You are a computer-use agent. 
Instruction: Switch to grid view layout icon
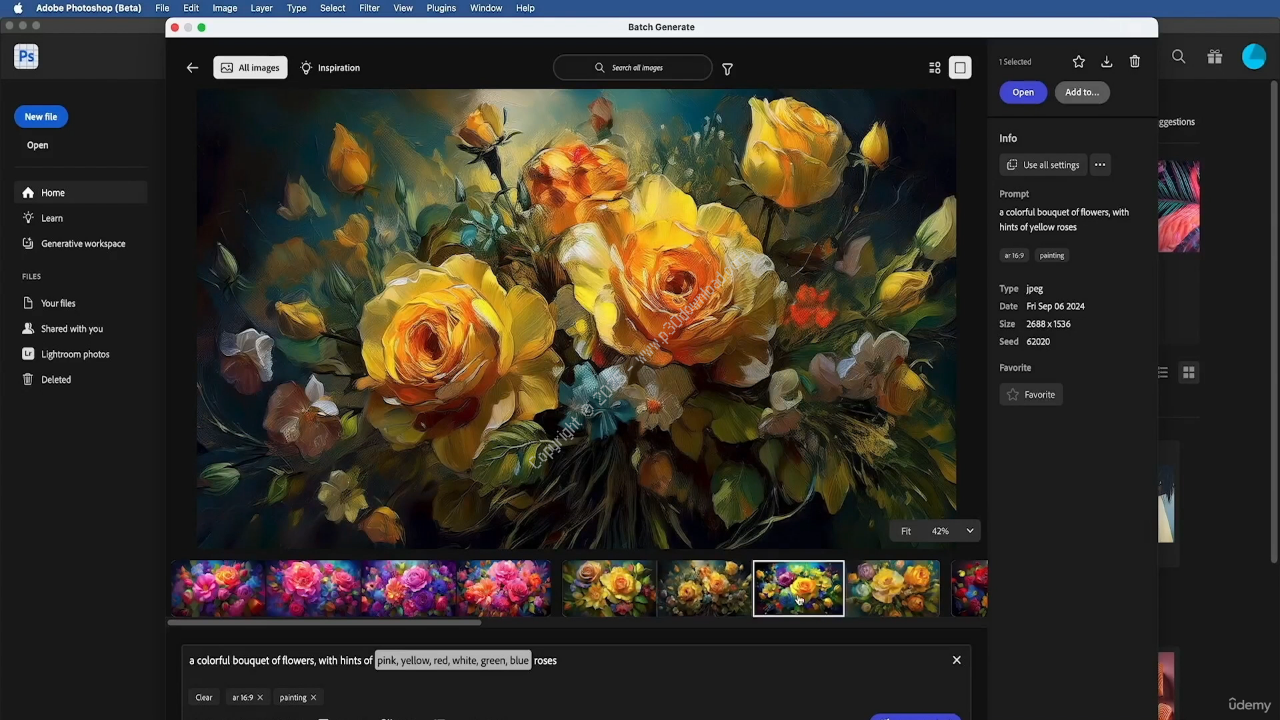tap(934, 68)
